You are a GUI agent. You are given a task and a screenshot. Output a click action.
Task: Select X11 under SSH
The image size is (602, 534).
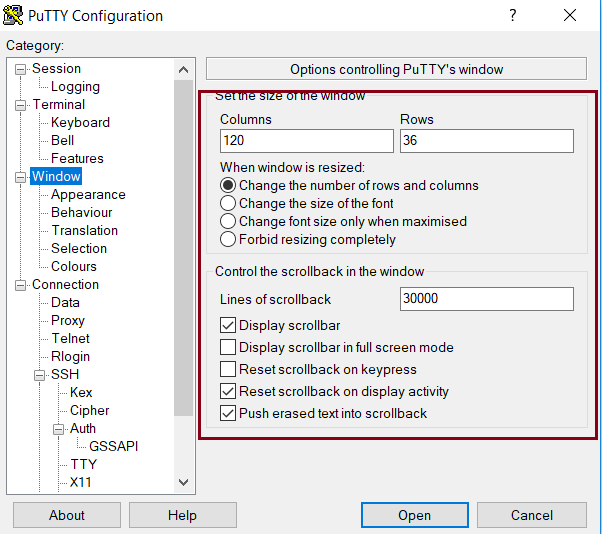(81, 482)
